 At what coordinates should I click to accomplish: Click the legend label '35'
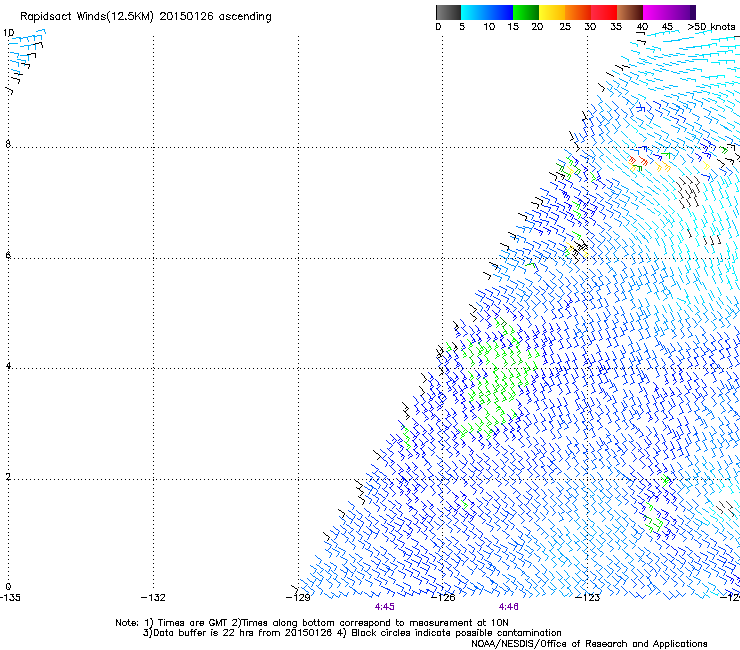point(616,27)
